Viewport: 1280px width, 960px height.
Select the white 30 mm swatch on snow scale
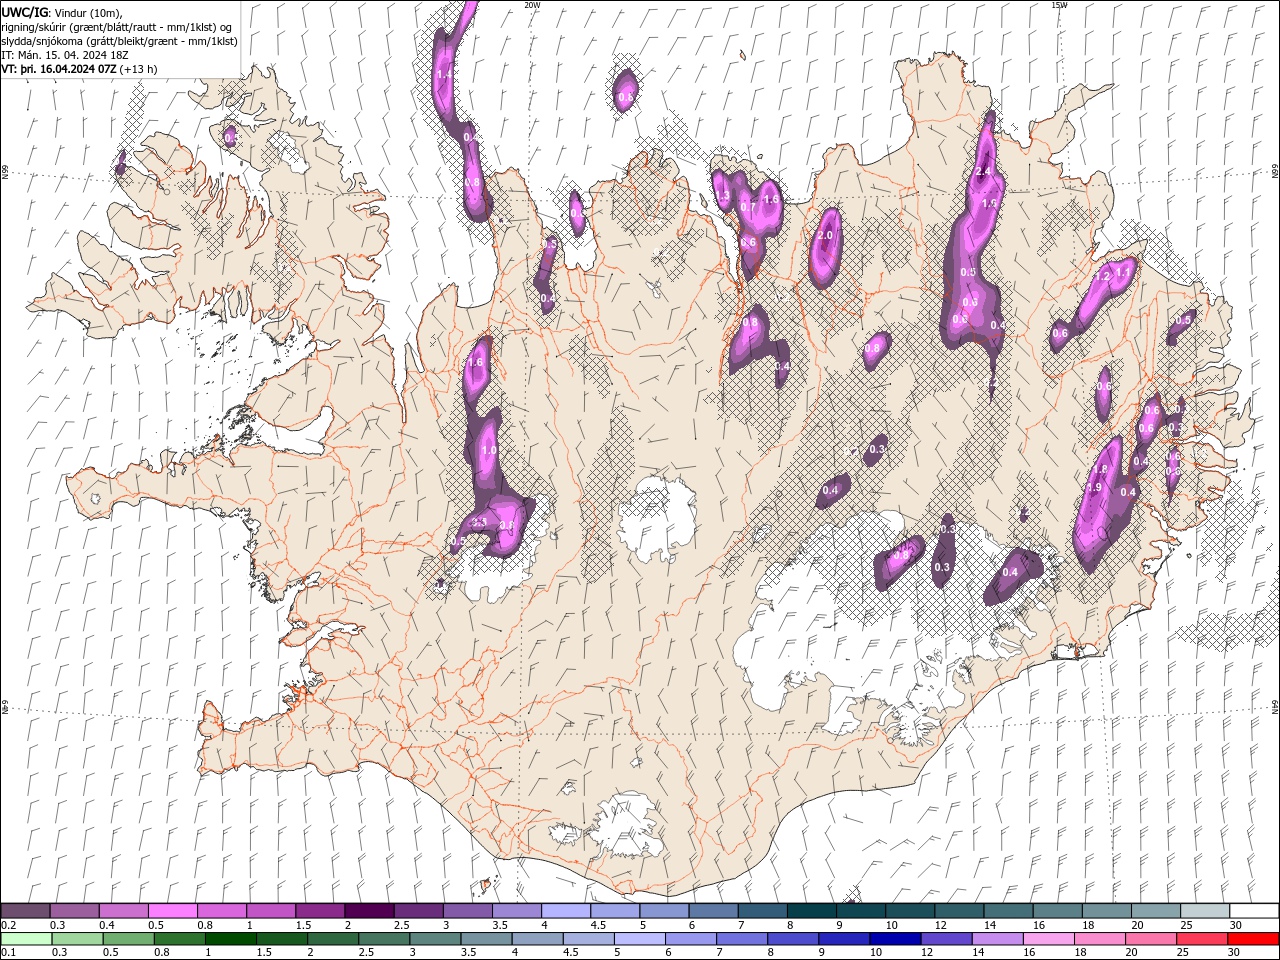click(x=1254, y=910)
